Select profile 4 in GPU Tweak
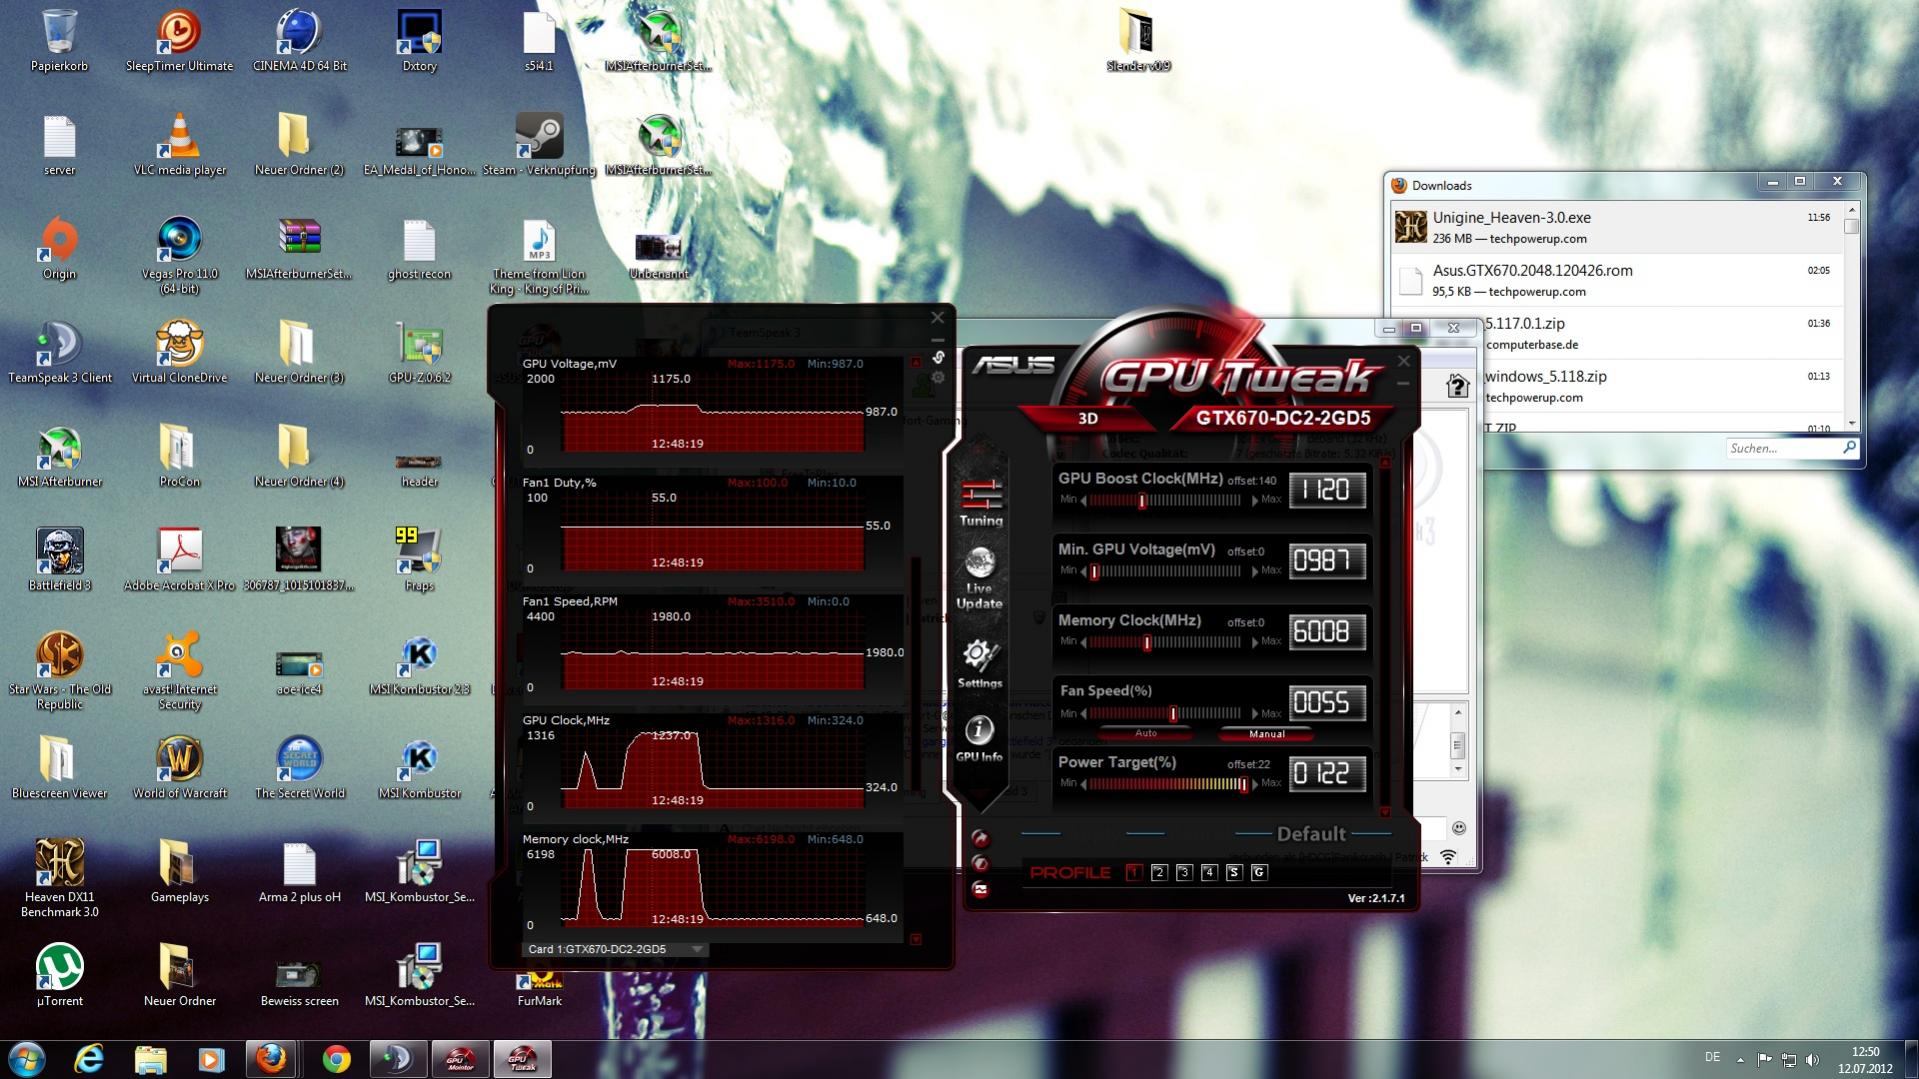This screenshot has width=1919, height=1079. [1209, 873]
